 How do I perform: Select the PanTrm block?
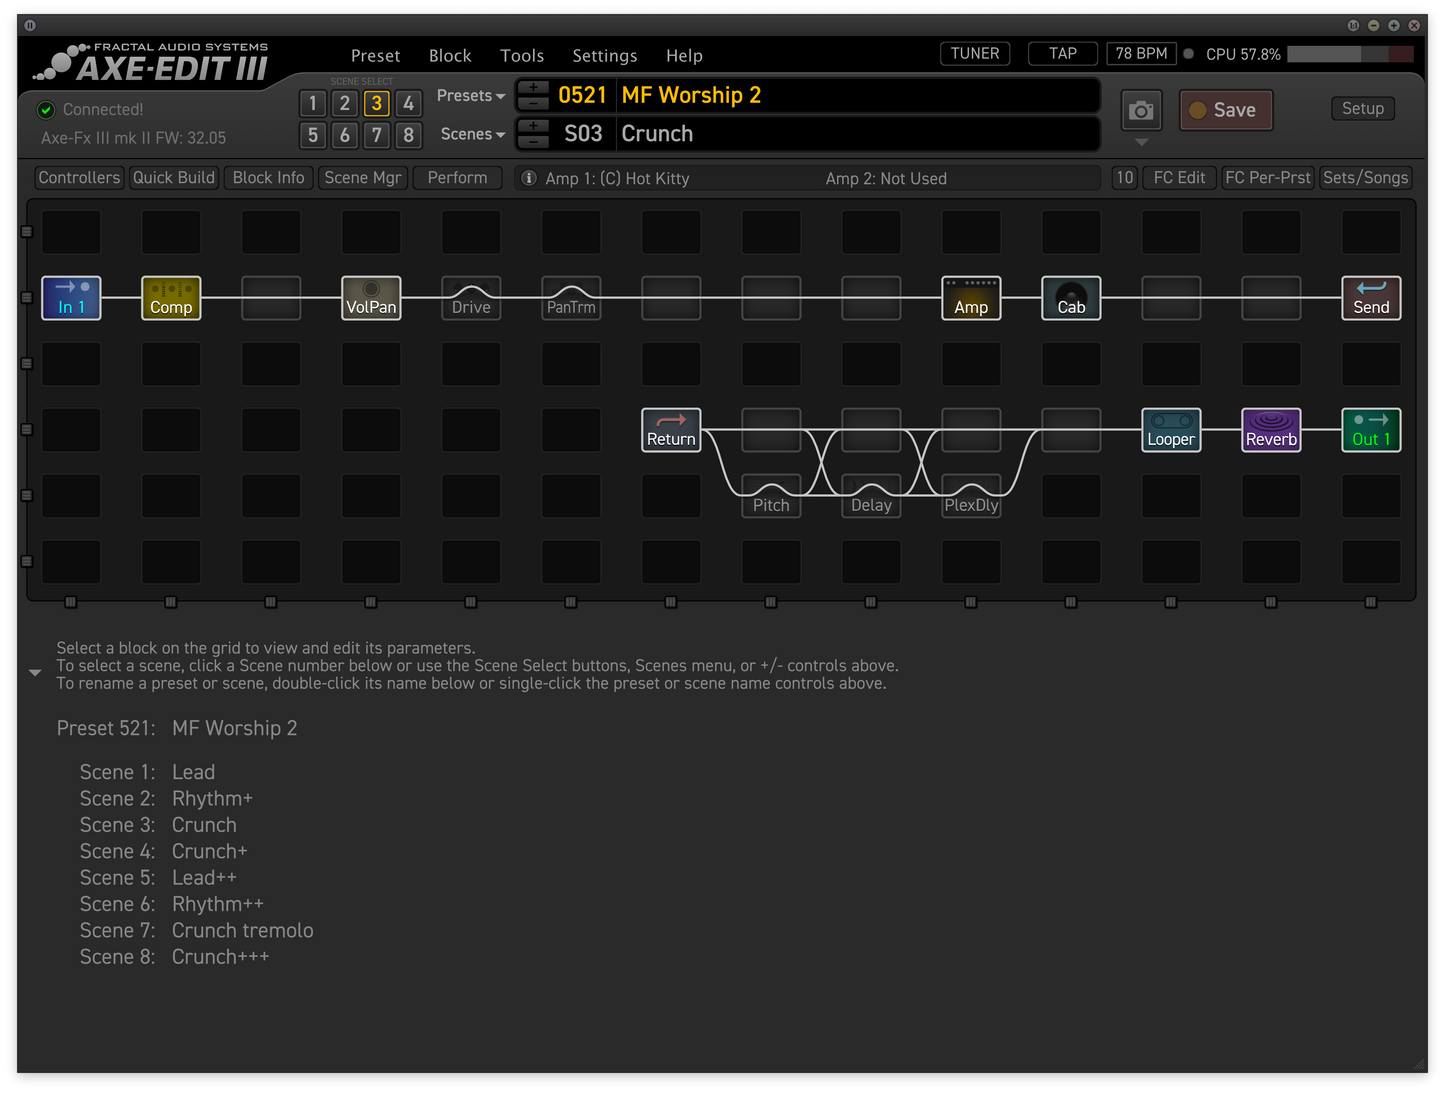click(571, 298)
